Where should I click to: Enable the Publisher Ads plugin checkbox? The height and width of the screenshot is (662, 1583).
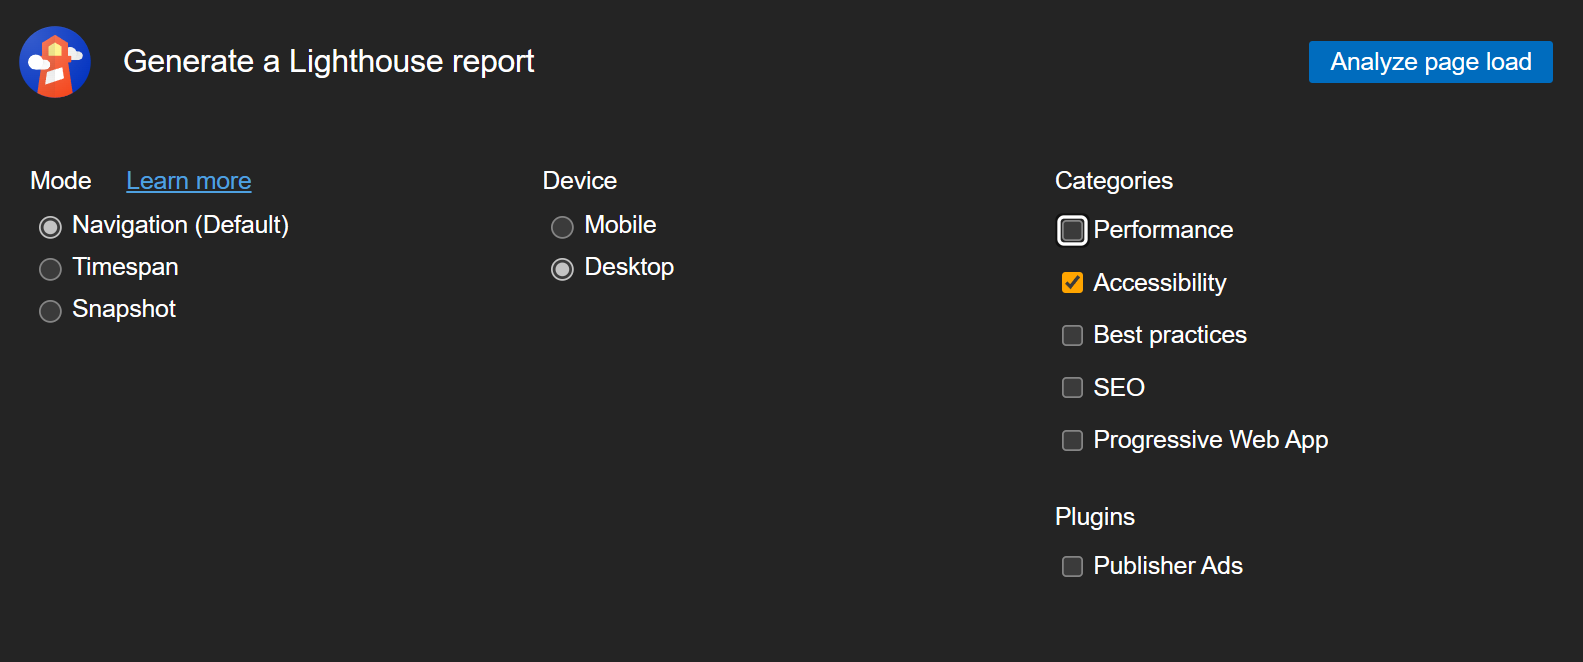(1072, 567)
